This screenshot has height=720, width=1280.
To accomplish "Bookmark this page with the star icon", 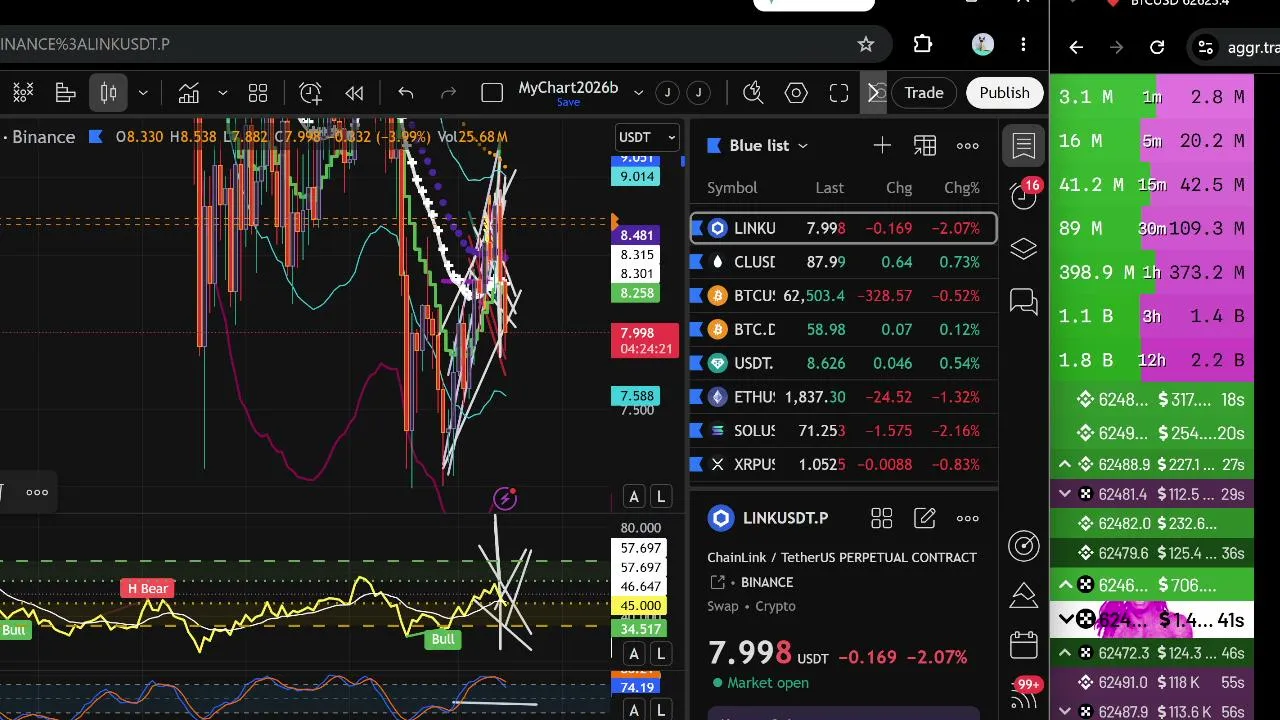I will (x=866, y=44).
